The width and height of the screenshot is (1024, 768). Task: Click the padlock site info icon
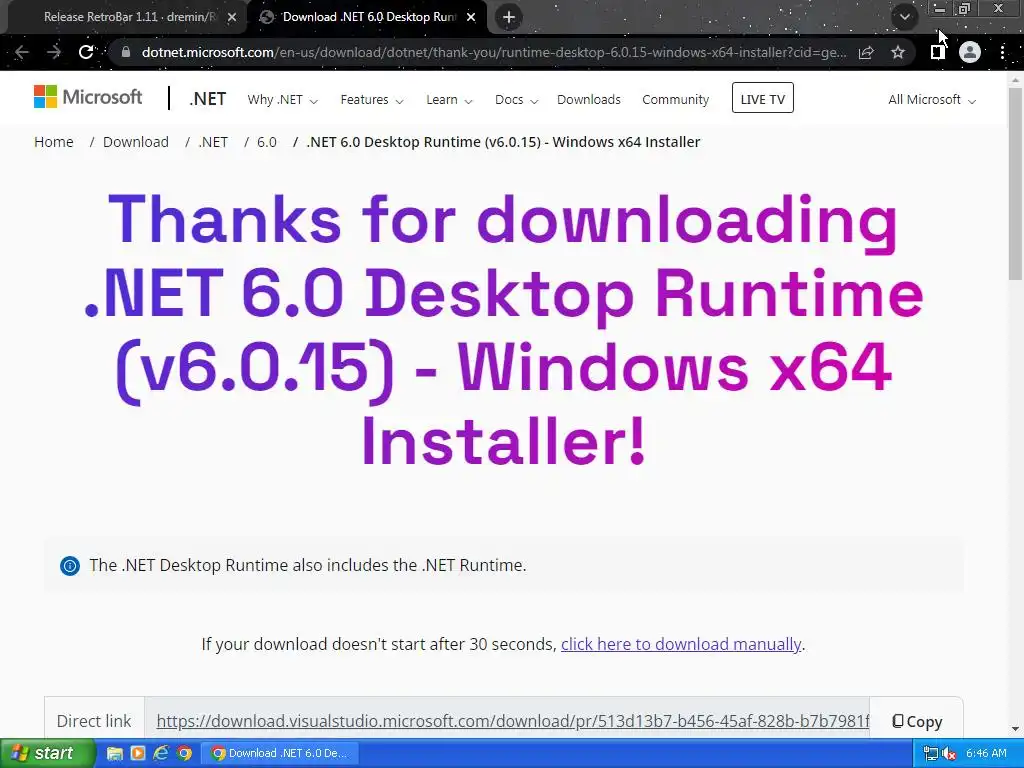coord(126,52)
